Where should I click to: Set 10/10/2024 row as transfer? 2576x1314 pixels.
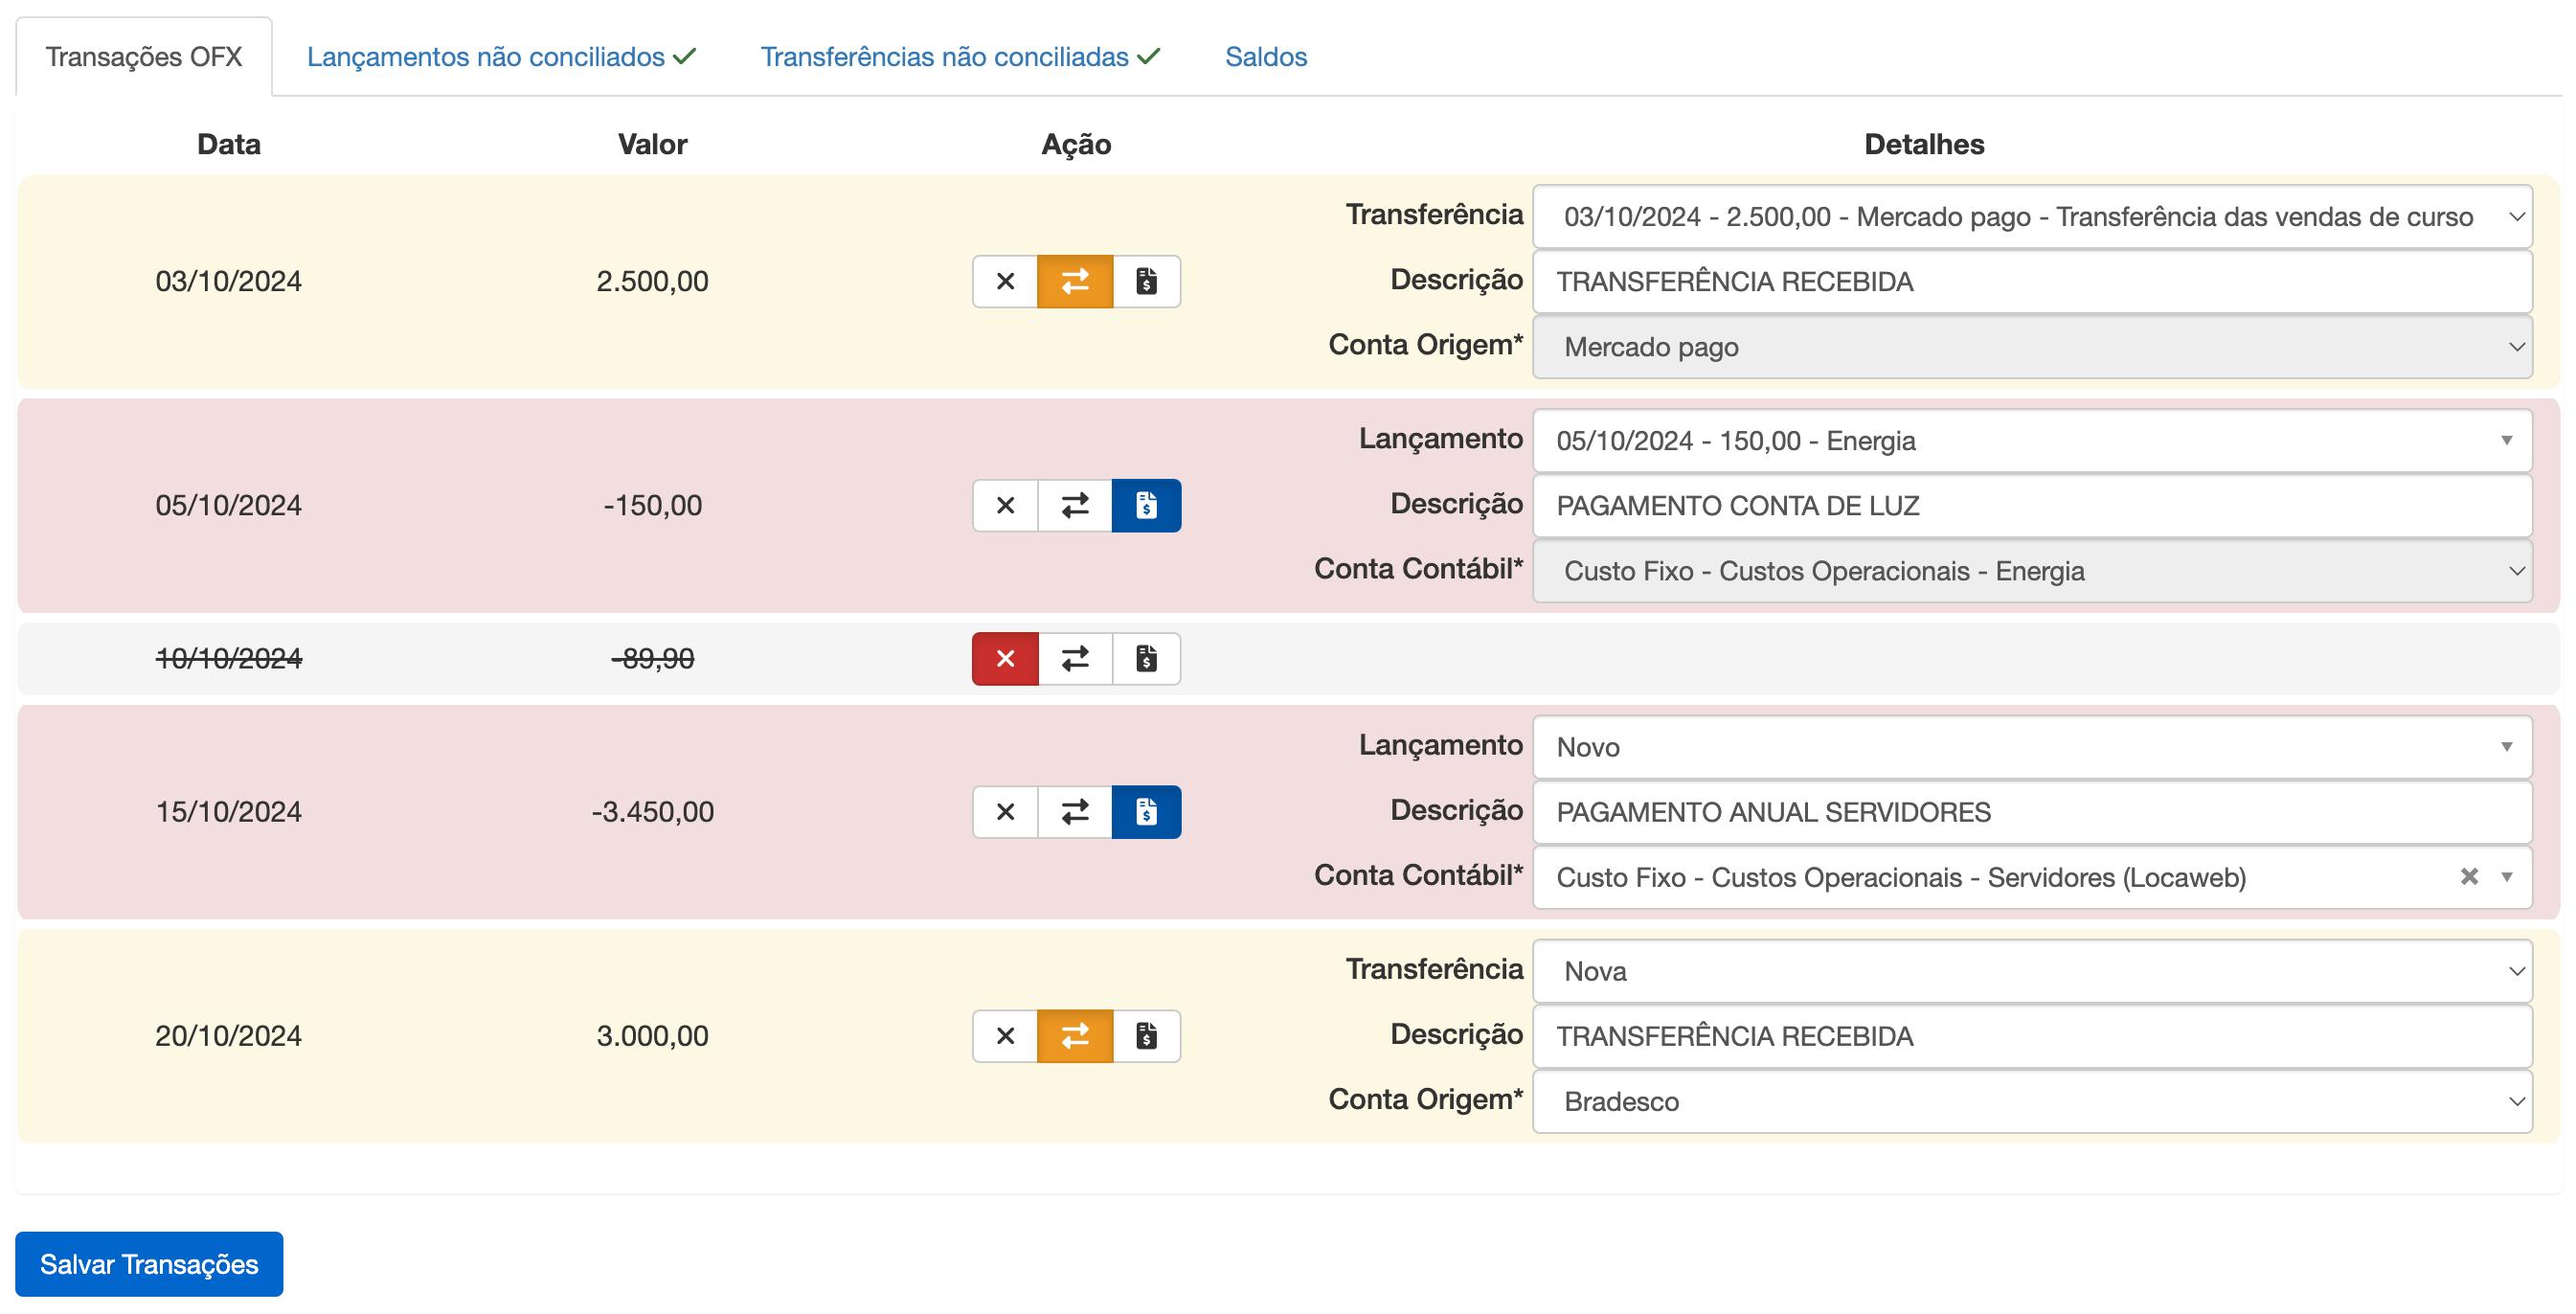[x=1075, y=658]
